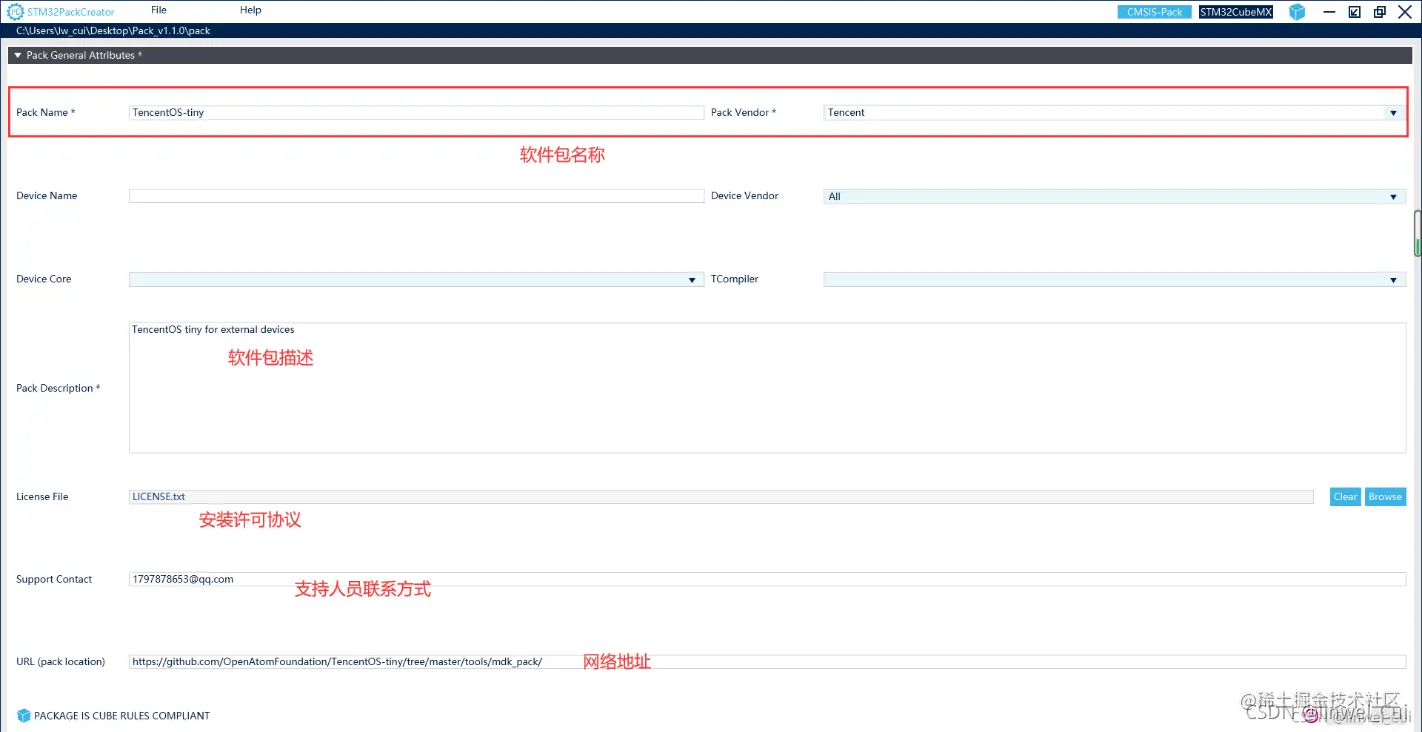Browse for a license file

click(1385, 497)
